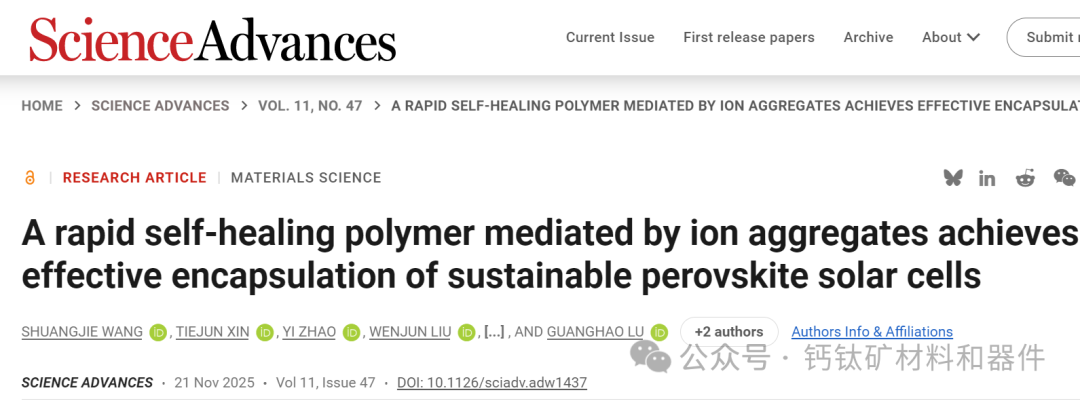Open Guanghao Lu's ORCID icon
The width and height of the screenshot is (1080, 401).
pyautogui.click(x=659, y=332)
